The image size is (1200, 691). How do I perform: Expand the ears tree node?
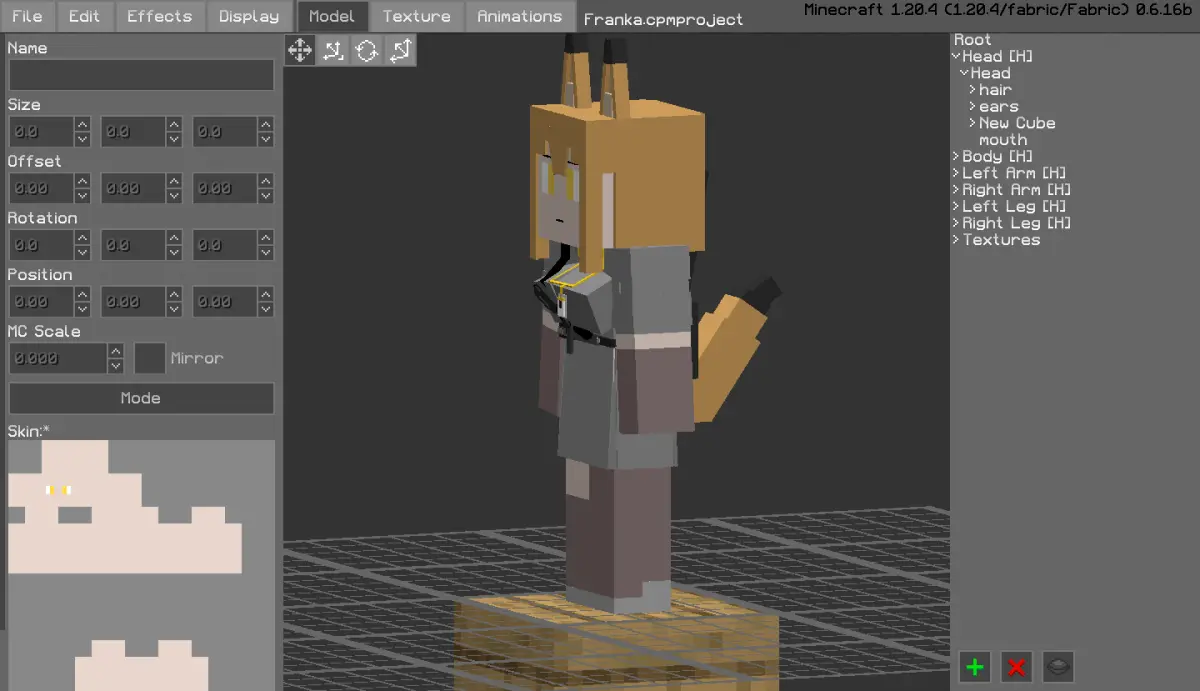click(972, 107)
